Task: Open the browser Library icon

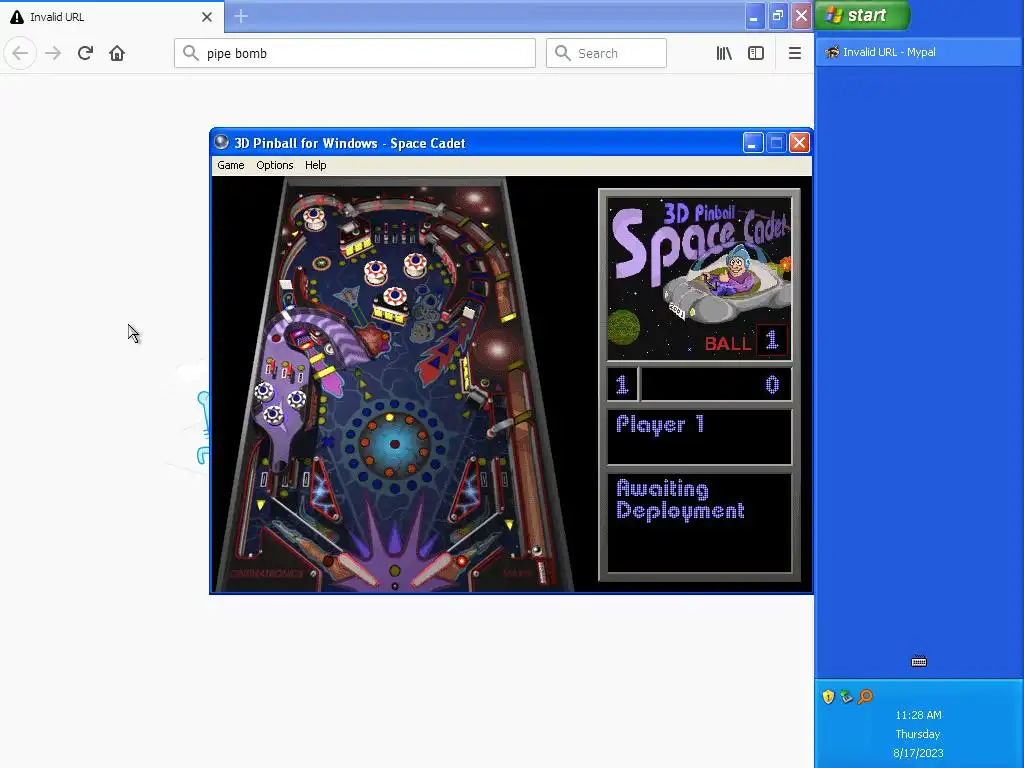Action: click(x=724, y=54)
